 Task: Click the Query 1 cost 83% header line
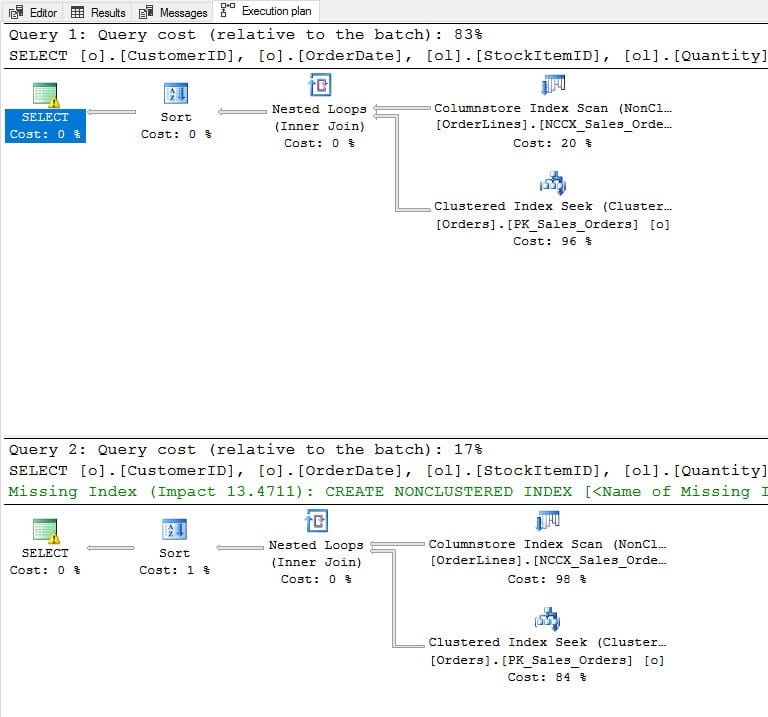245,35
